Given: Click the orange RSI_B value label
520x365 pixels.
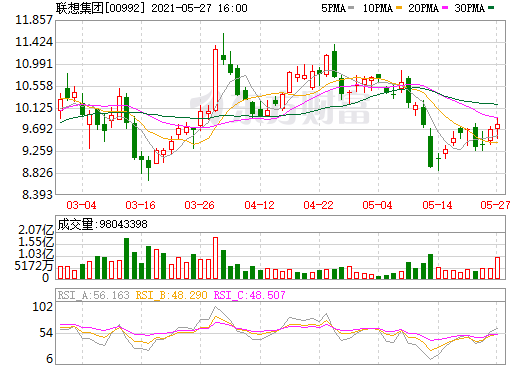Looking at the screenshot, I should 171,295.
